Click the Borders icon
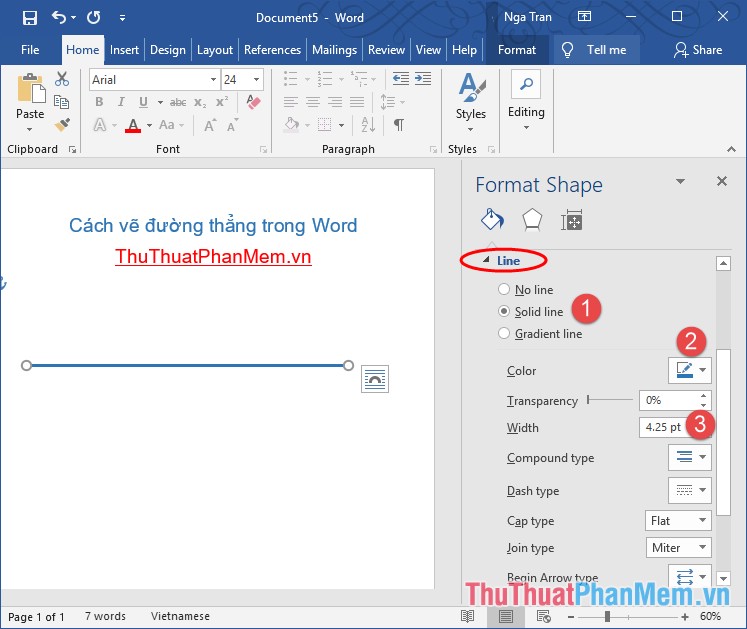 pyautogui.click(x=324, y=125)
